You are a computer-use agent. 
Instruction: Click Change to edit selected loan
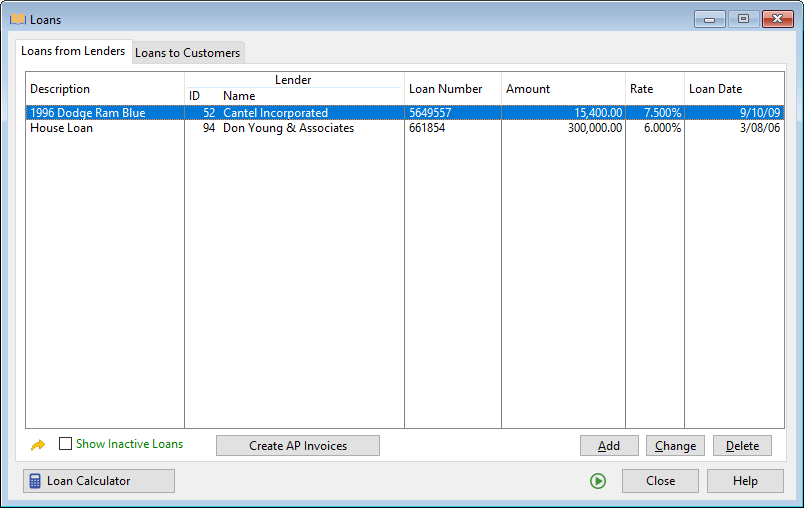[676, 446]
